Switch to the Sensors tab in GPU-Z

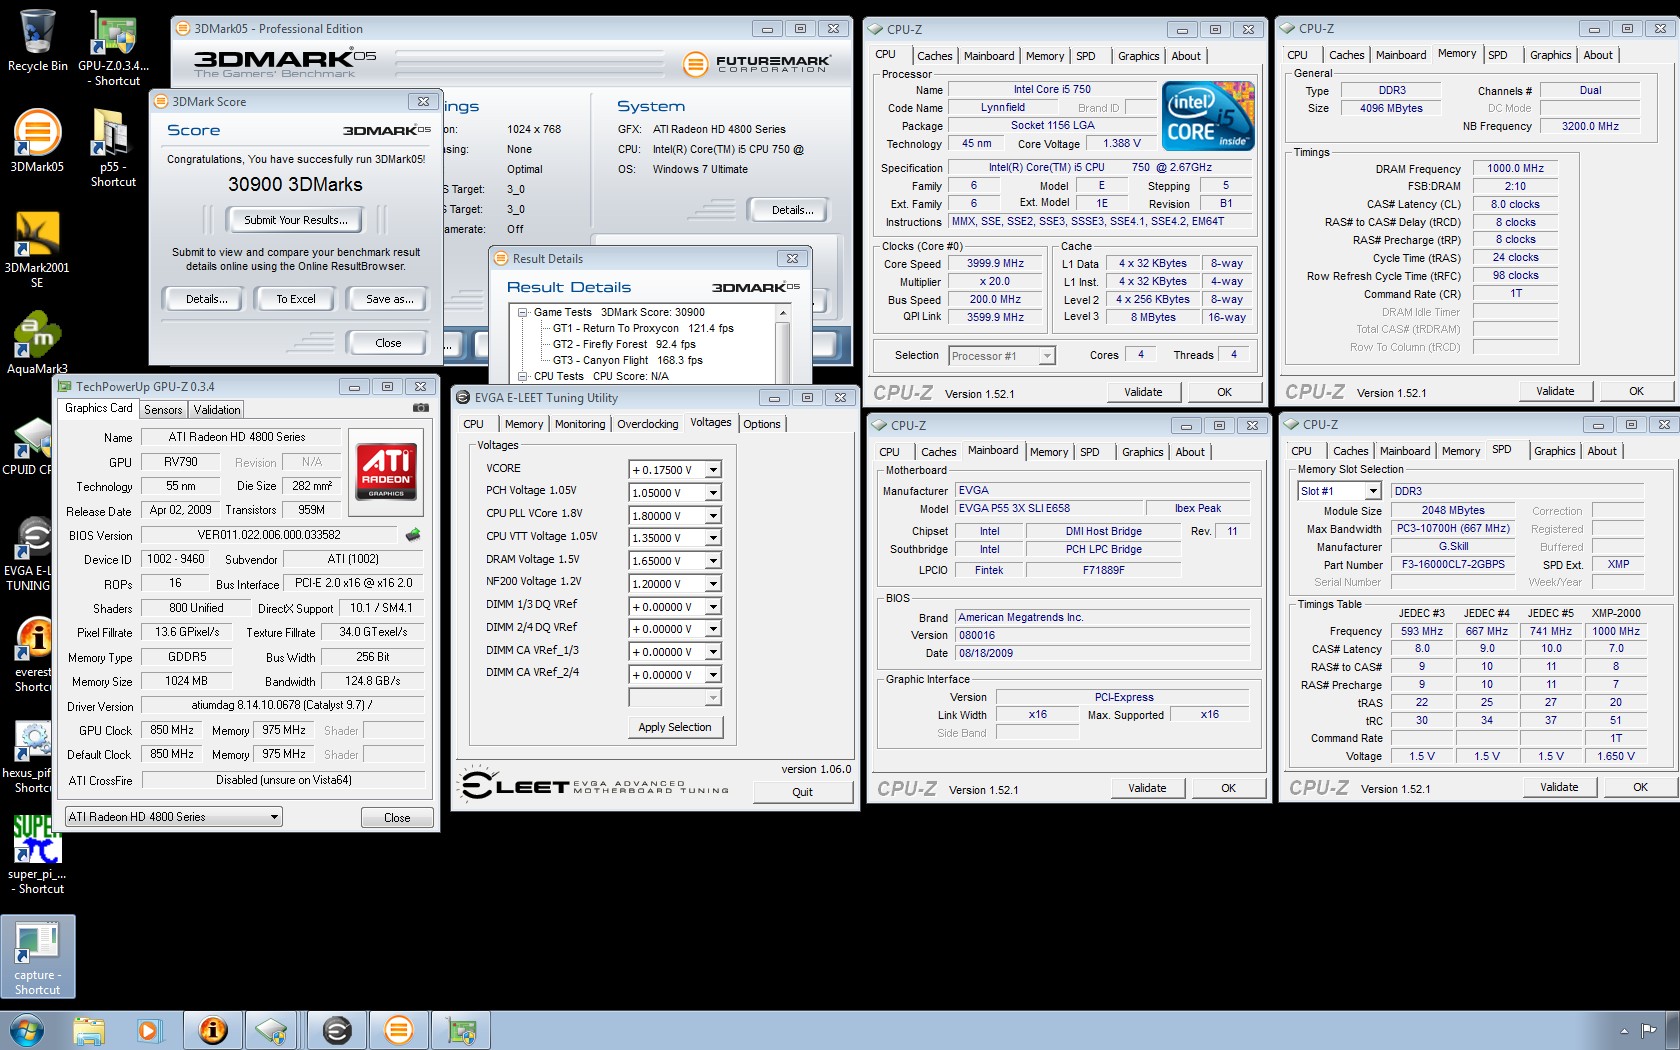pyautogui.click(x=163, y=410)
